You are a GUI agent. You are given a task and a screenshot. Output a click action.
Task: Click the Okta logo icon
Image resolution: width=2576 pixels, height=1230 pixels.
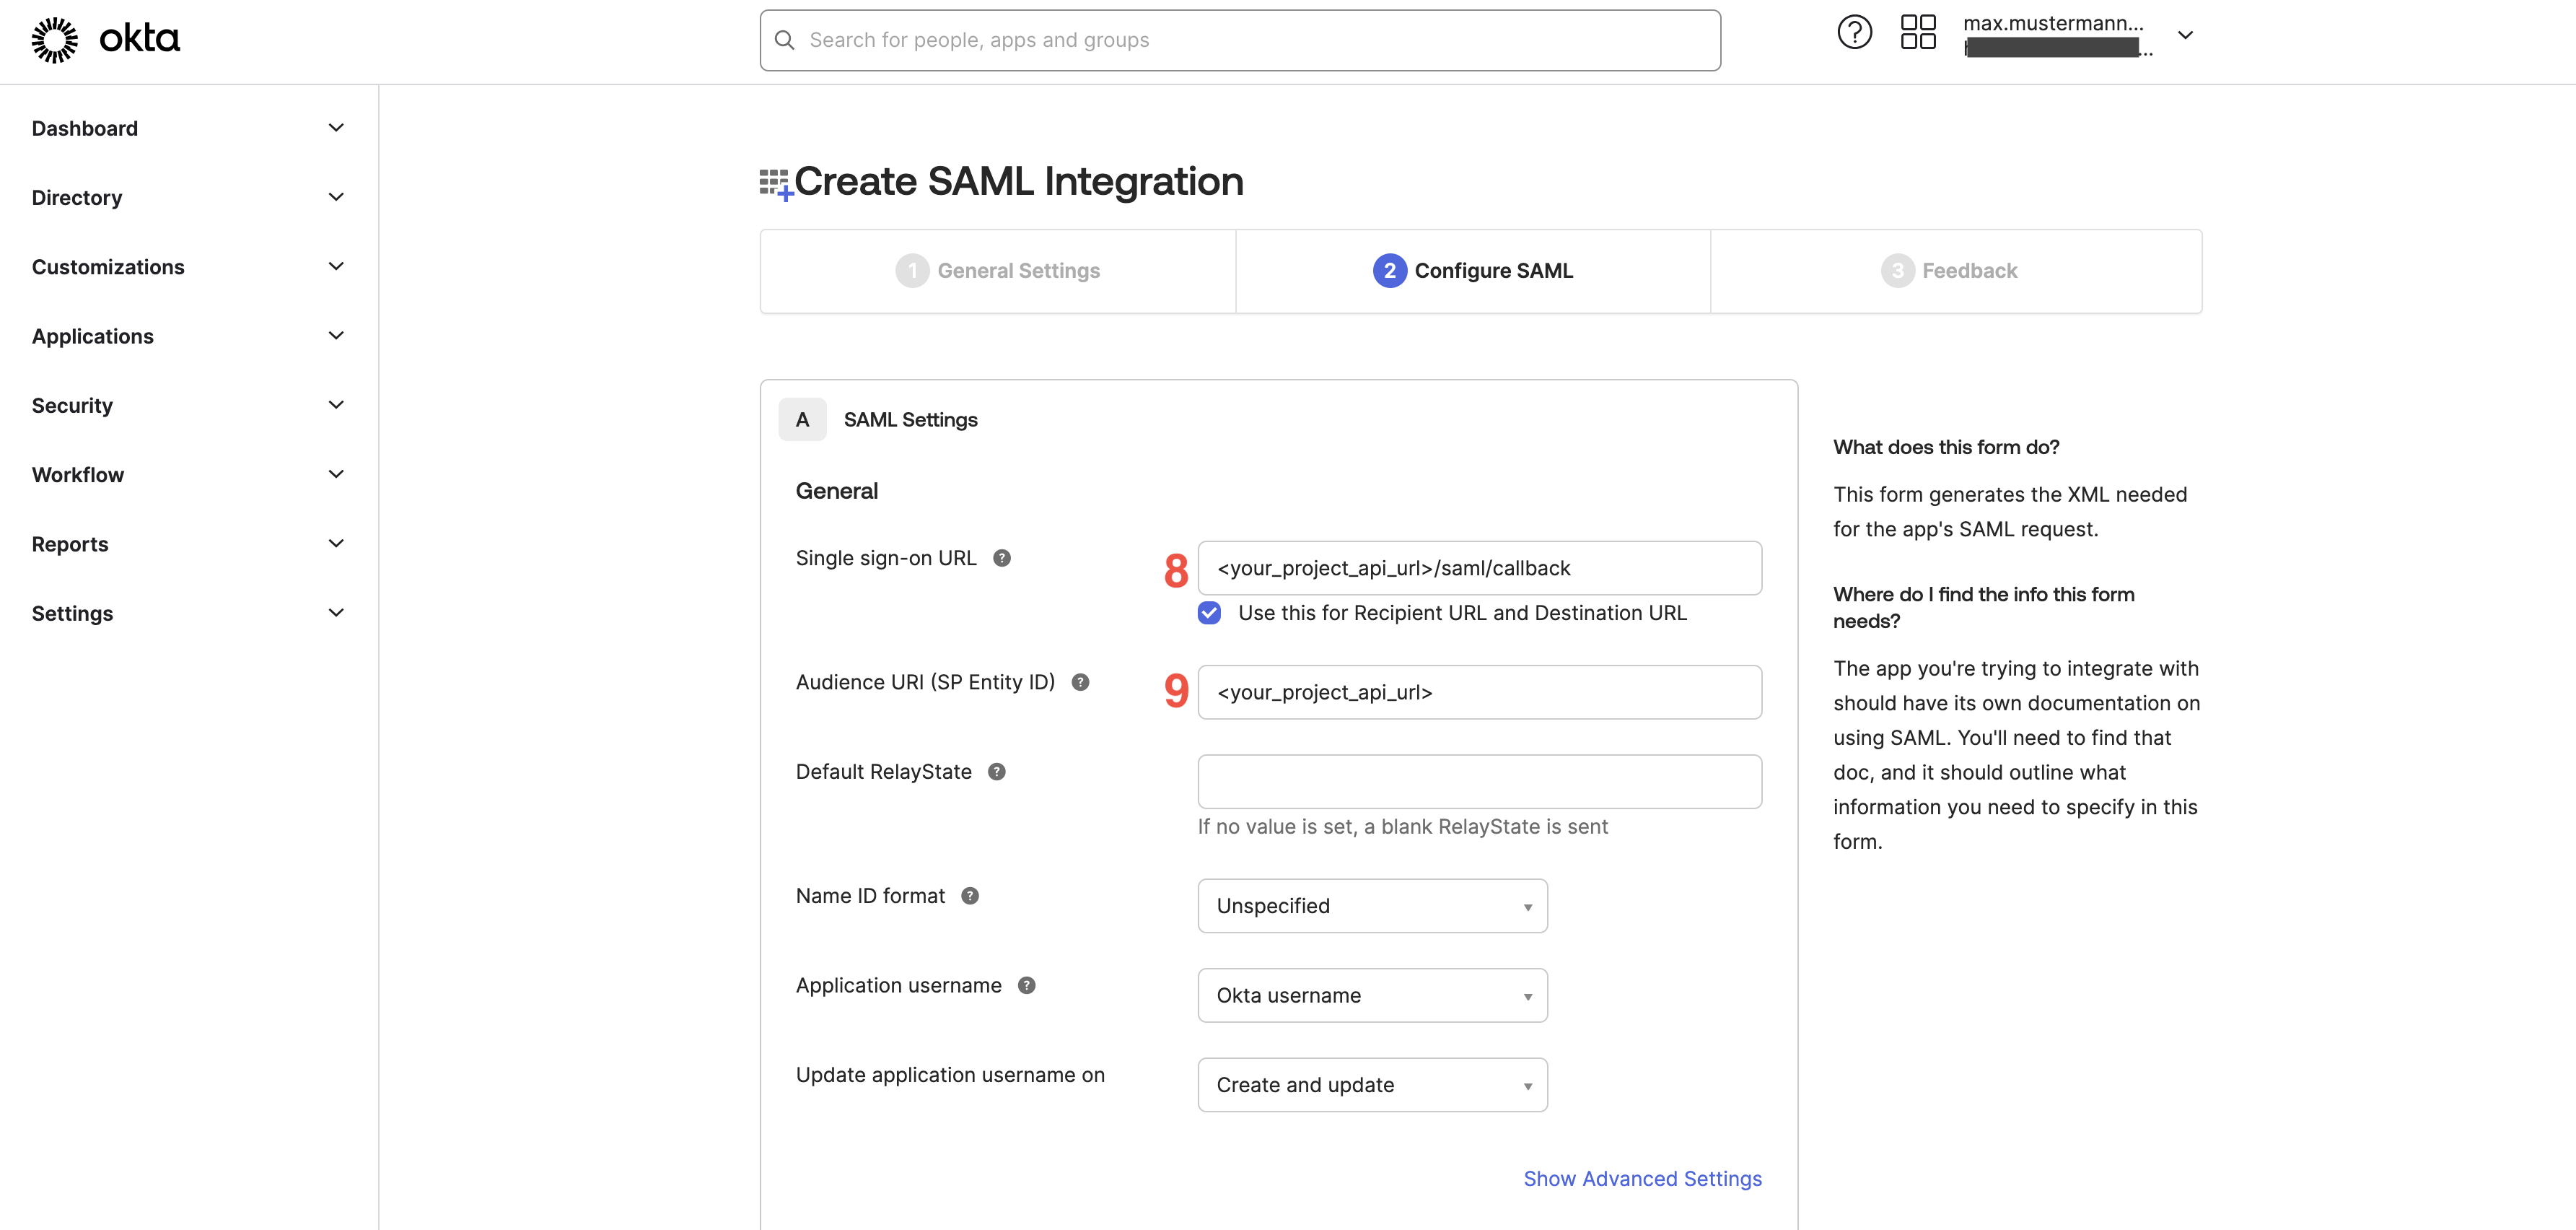(x=55, y=40)
